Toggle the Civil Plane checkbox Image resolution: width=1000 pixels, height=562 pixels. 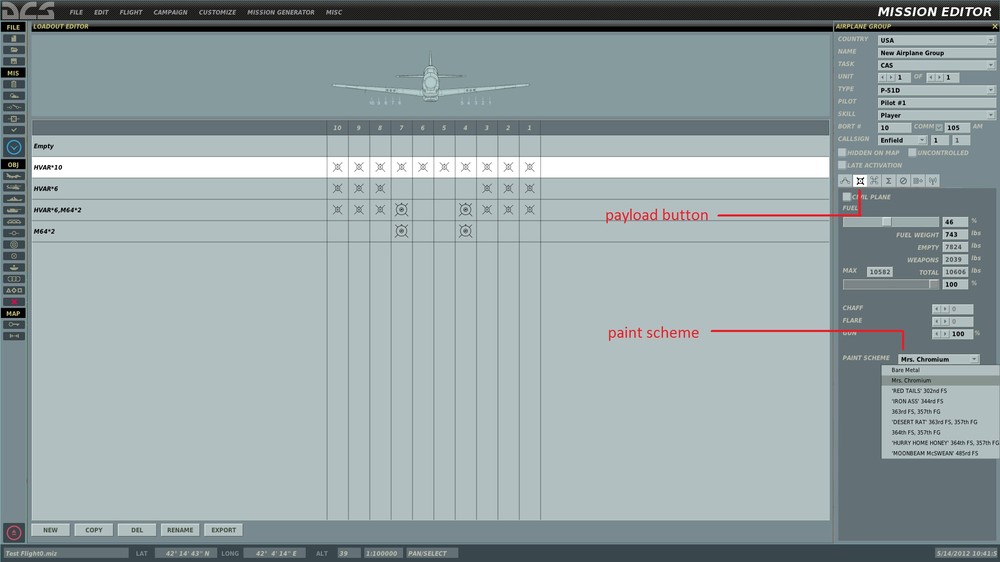846,196
